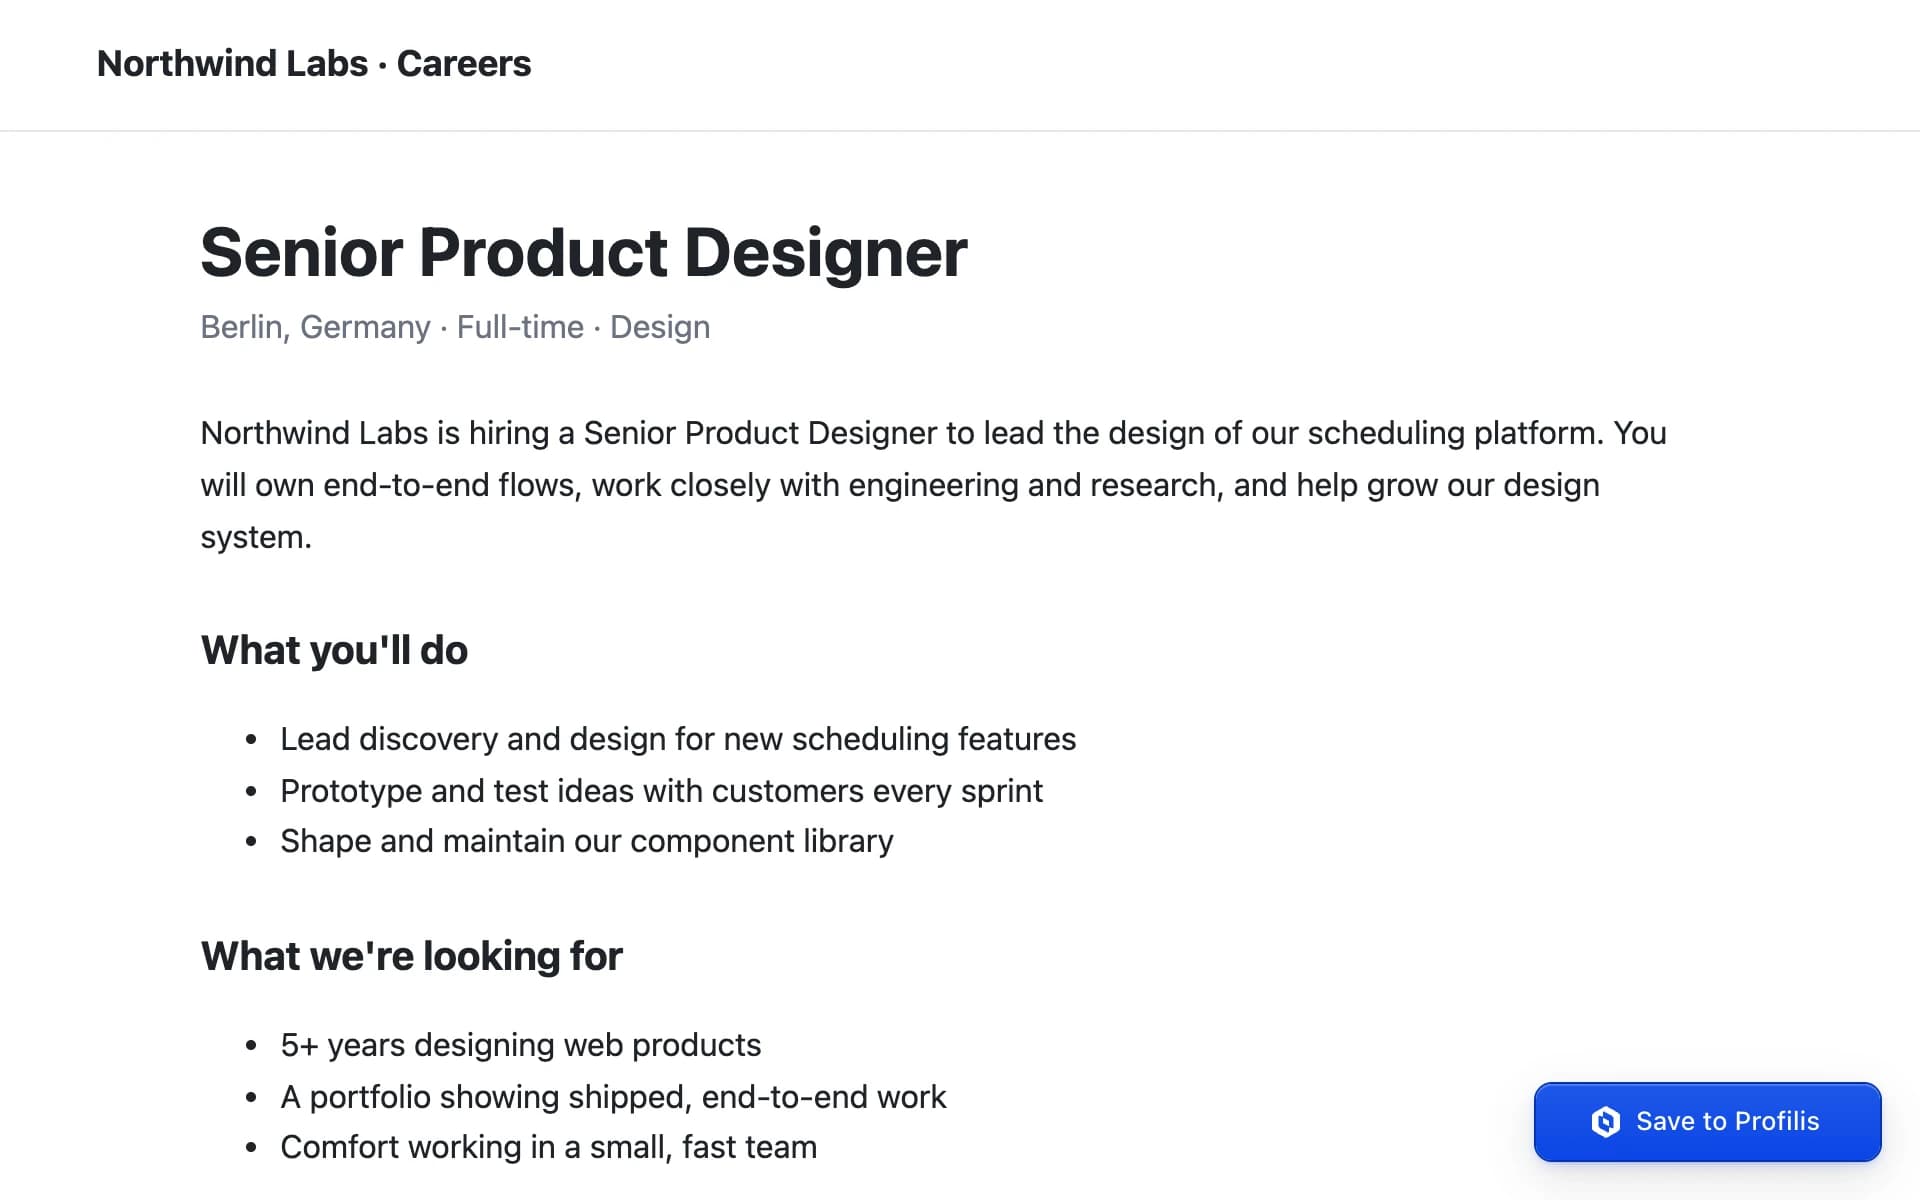Click the bullet dot before "Lead discovery"
This screenshot has height=1200, width=1920.
tap(251, 740)
